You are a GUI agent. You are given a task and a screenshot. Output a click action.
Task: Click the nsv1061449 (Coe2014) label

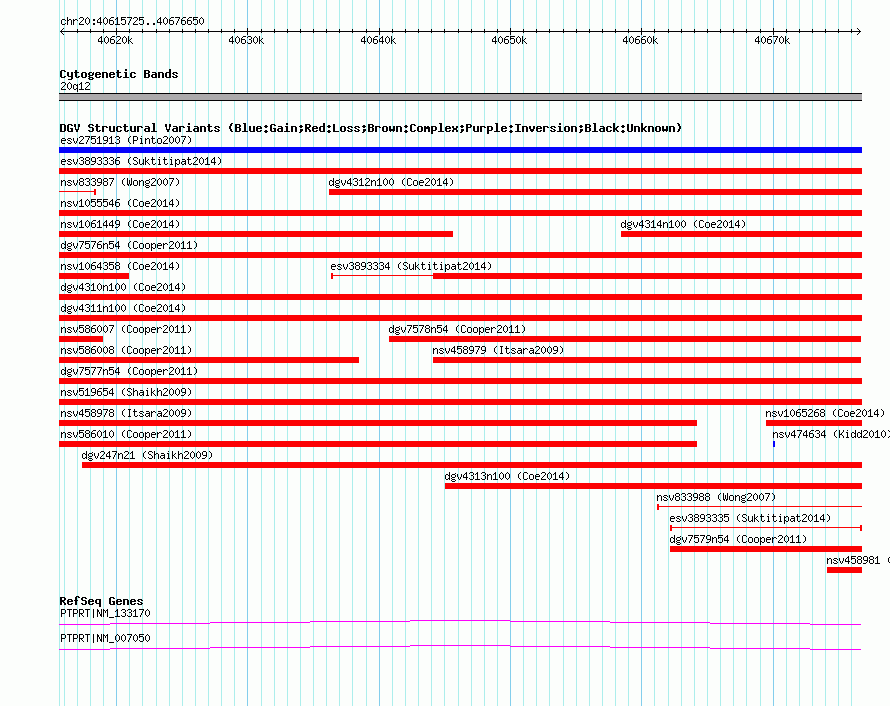120,224
